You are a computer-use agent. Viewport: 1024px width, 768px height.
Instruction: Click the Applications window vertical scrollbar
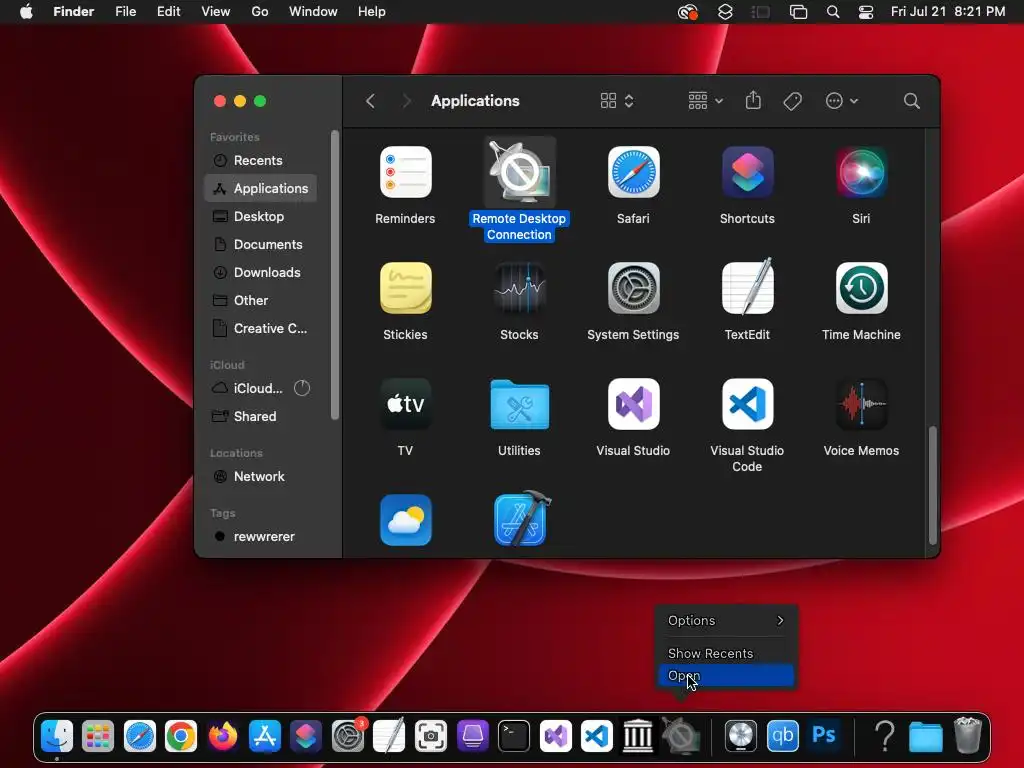[933, 485]
